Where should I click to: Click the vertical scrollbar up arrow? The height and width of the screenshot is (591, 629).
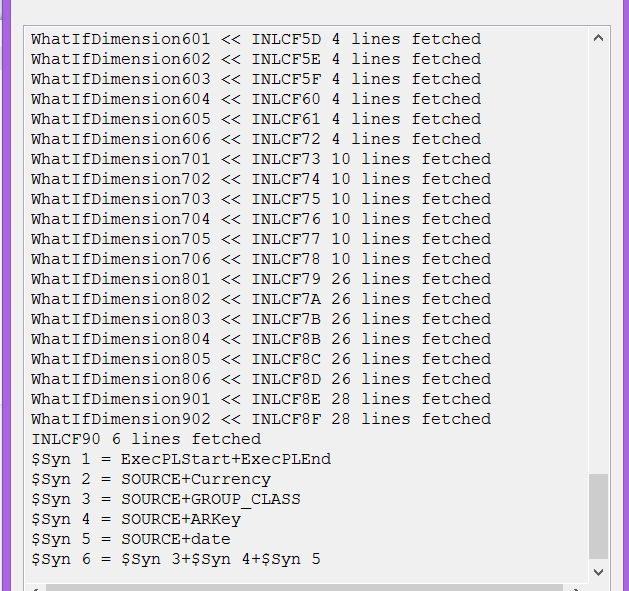[598, 38]
